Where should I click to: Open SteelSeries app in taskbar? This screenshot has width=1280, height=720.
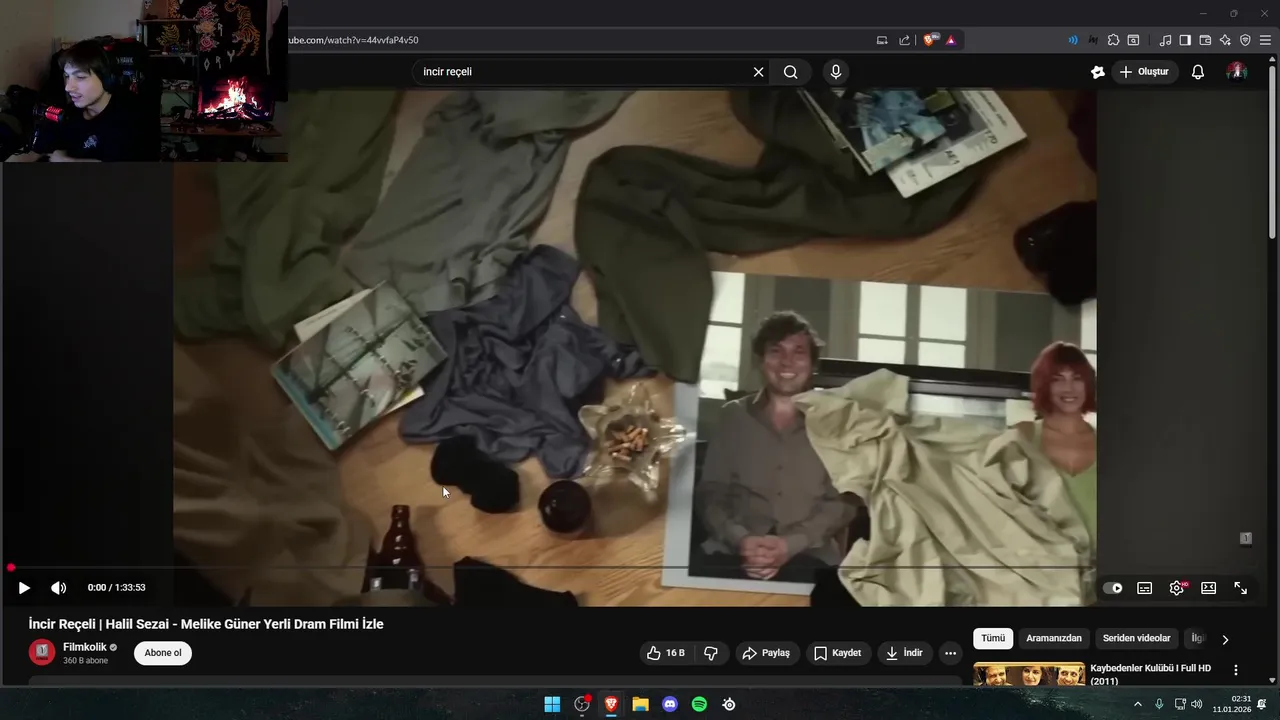pos(729,704)
